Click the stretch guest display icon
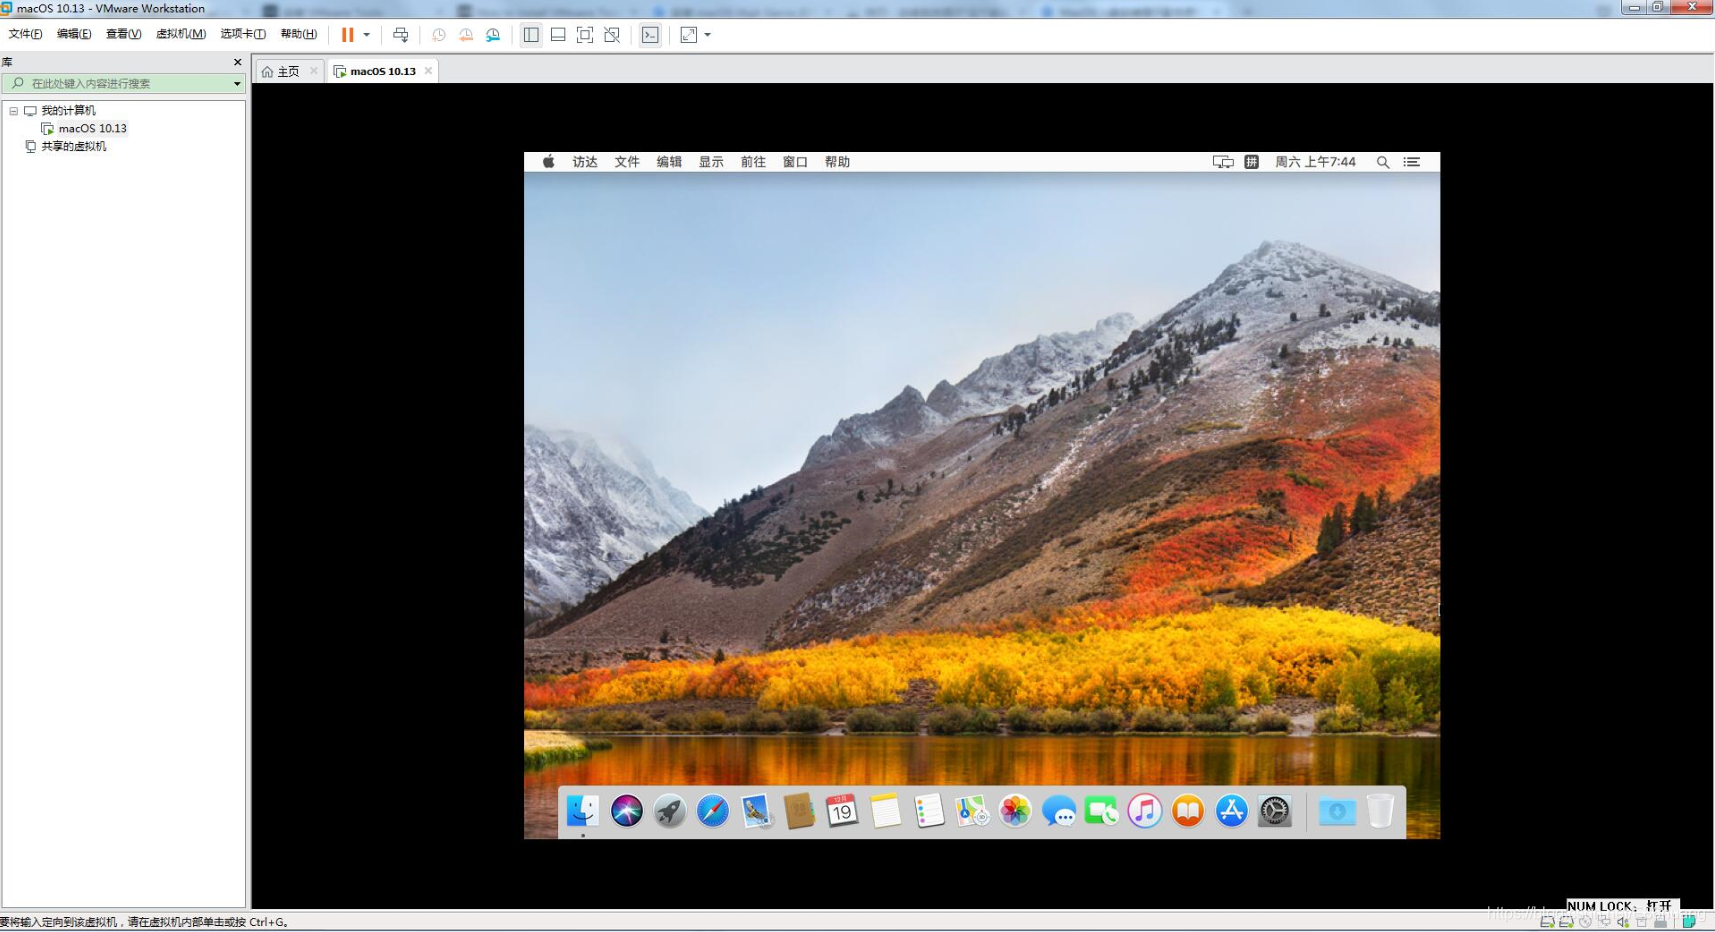The height and width of the screenshot is (932, 1715). pos(688,35)
